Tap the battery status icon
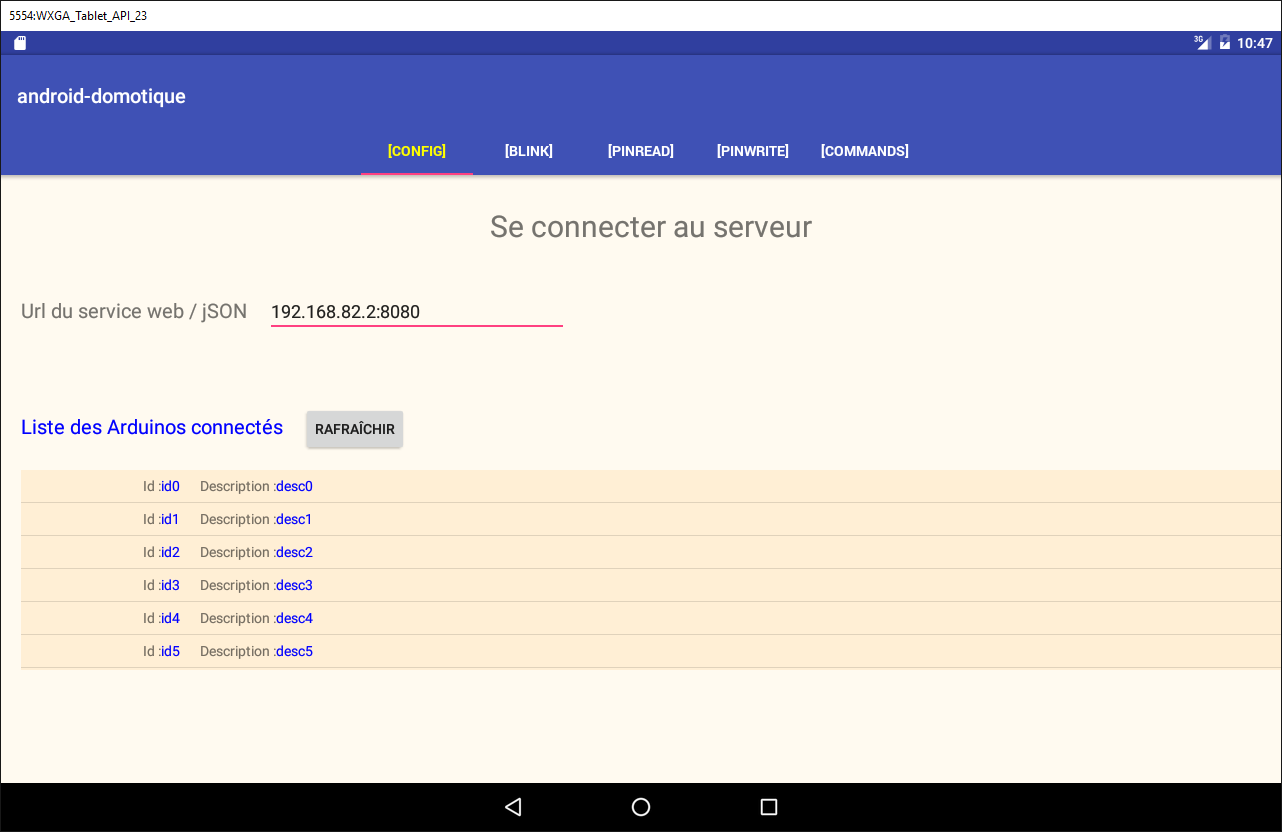This screenshot has height=832, width=1282. 1224,43
